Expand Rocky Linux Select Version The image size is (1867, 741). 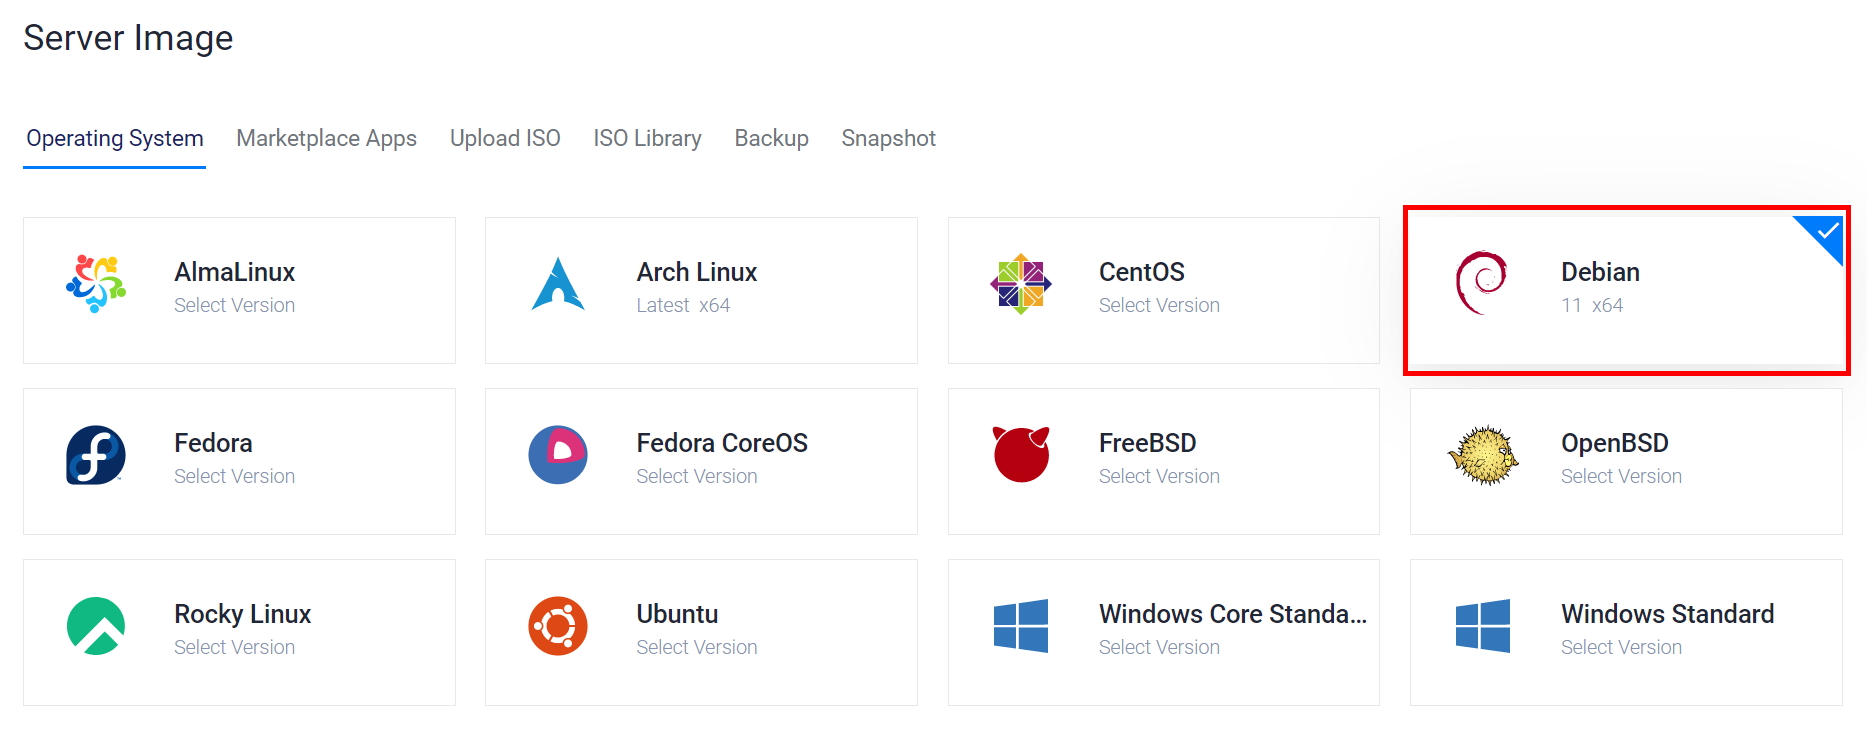click(x=234, y=647)
